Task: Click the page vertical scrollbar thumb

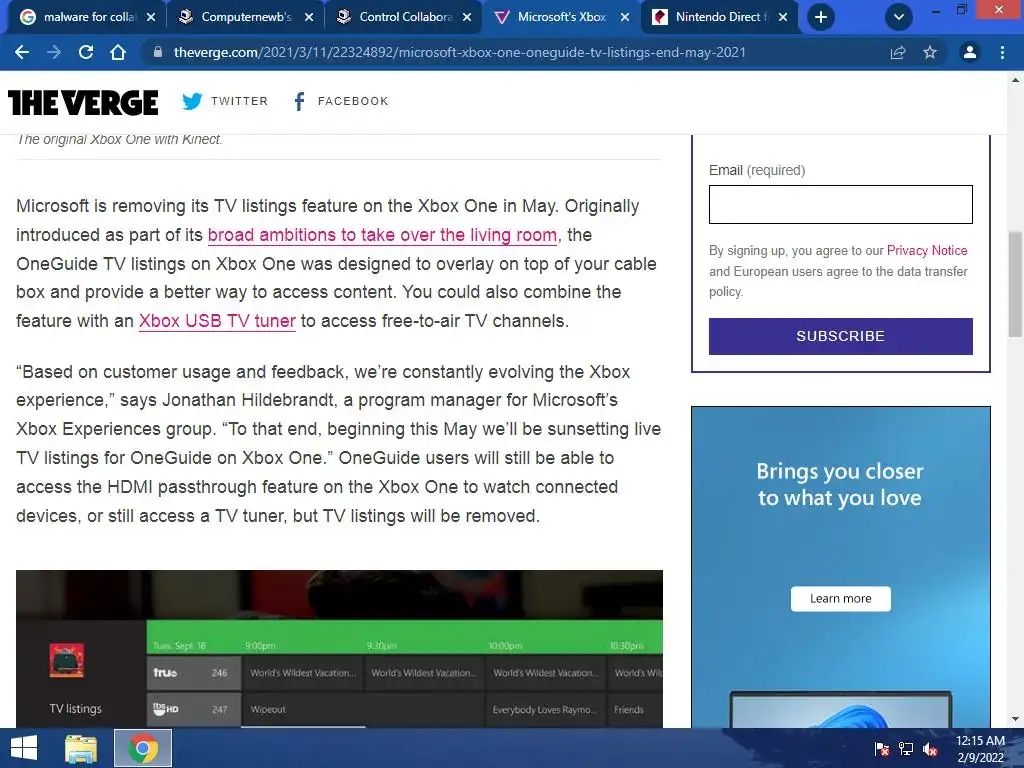Action: tap(1015, 283)
